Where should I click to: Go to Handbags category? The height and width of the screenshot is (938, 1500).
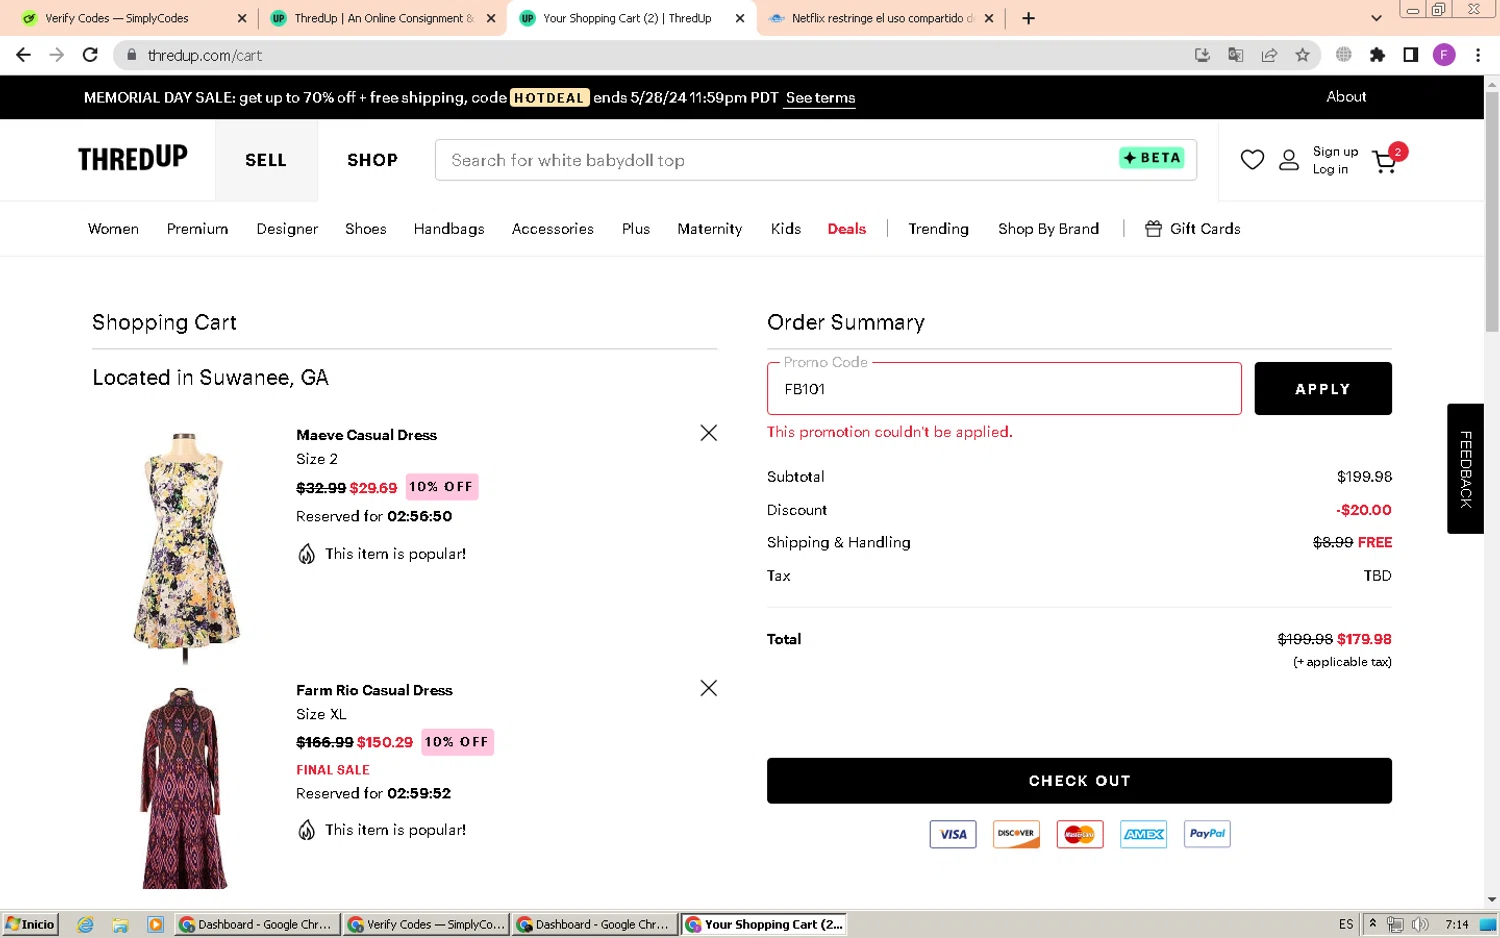(x=449, y=229)
